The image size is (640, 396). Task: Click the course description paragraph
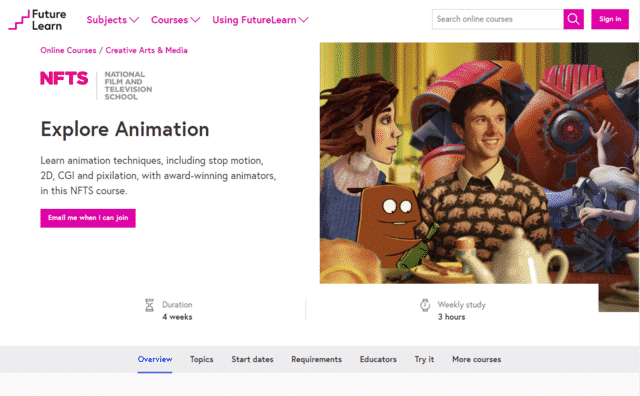tap(158, 176)
